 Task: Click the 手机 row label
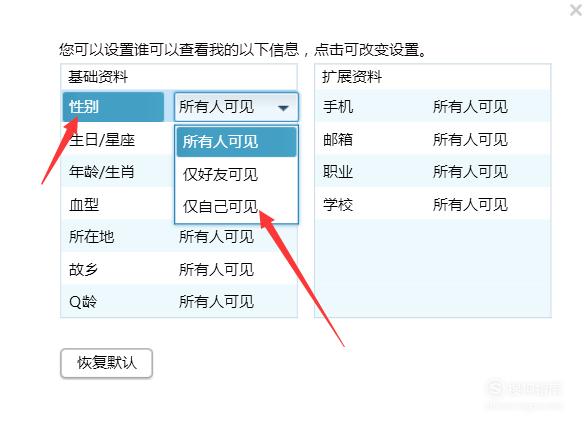coord(338,107)
